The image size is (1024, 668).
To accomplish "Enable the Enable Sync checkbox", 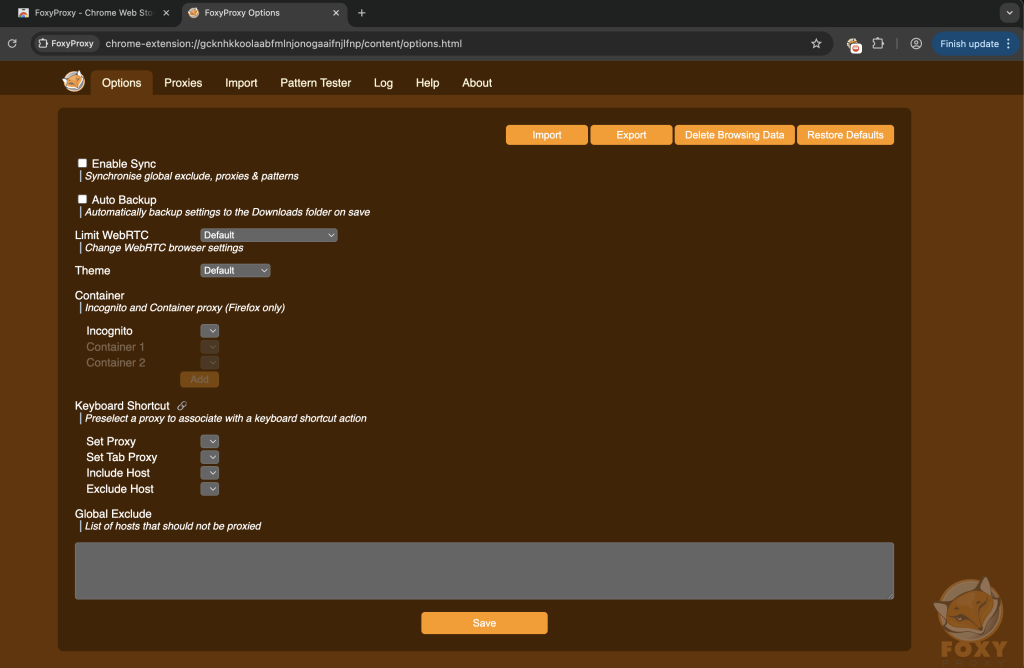I will 83,163.
